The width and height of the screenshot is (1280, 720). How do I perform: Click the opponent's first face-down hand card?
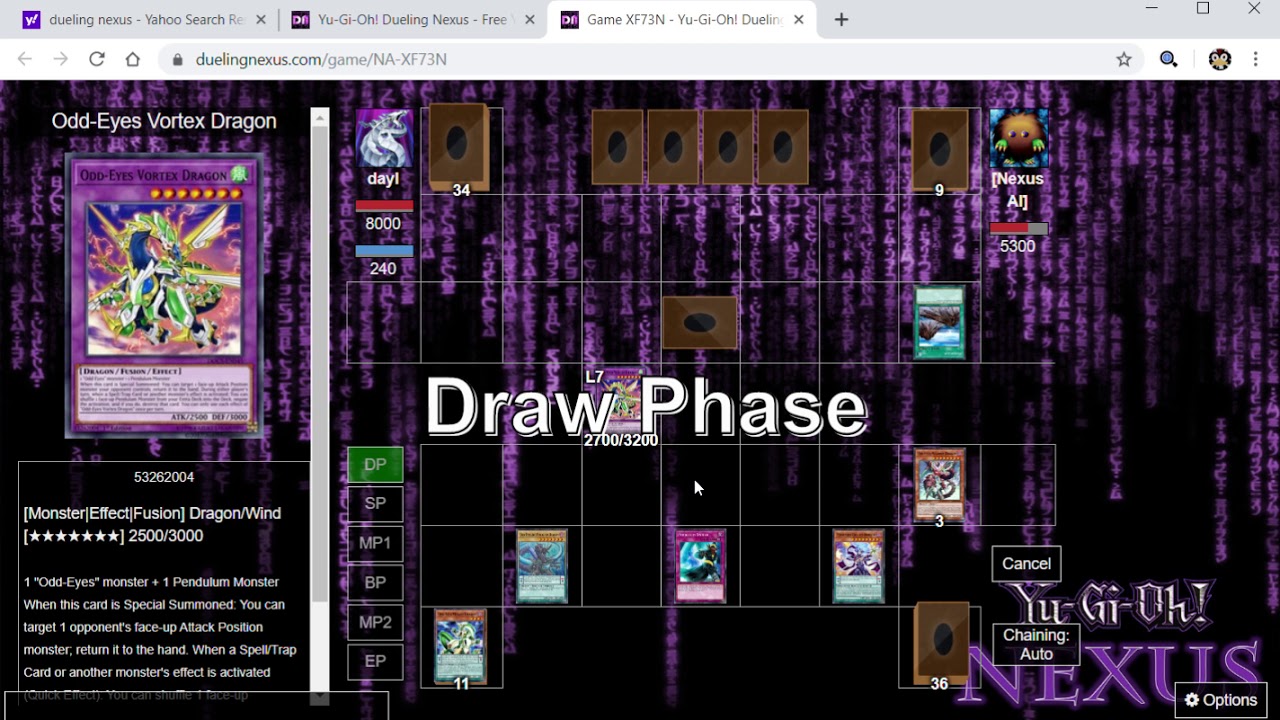[618, 147]
